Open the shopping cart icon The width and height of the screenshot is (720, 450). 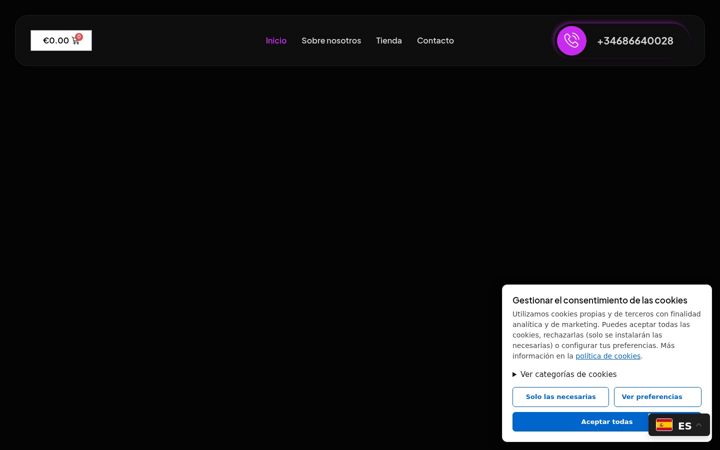tap(76, 40)
